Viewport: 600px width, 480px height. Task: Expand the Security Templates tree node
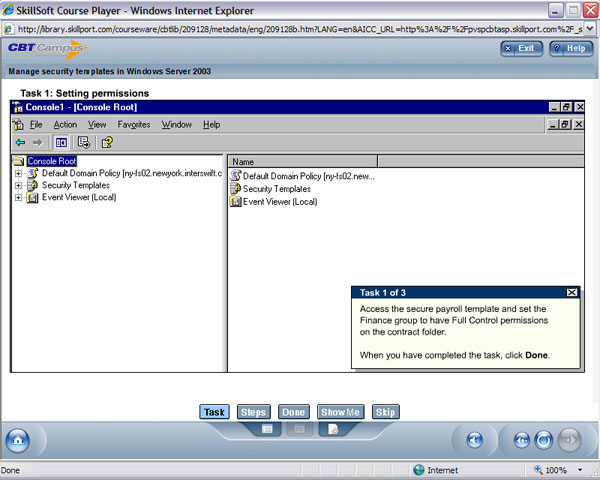click(x=18, y=185)
